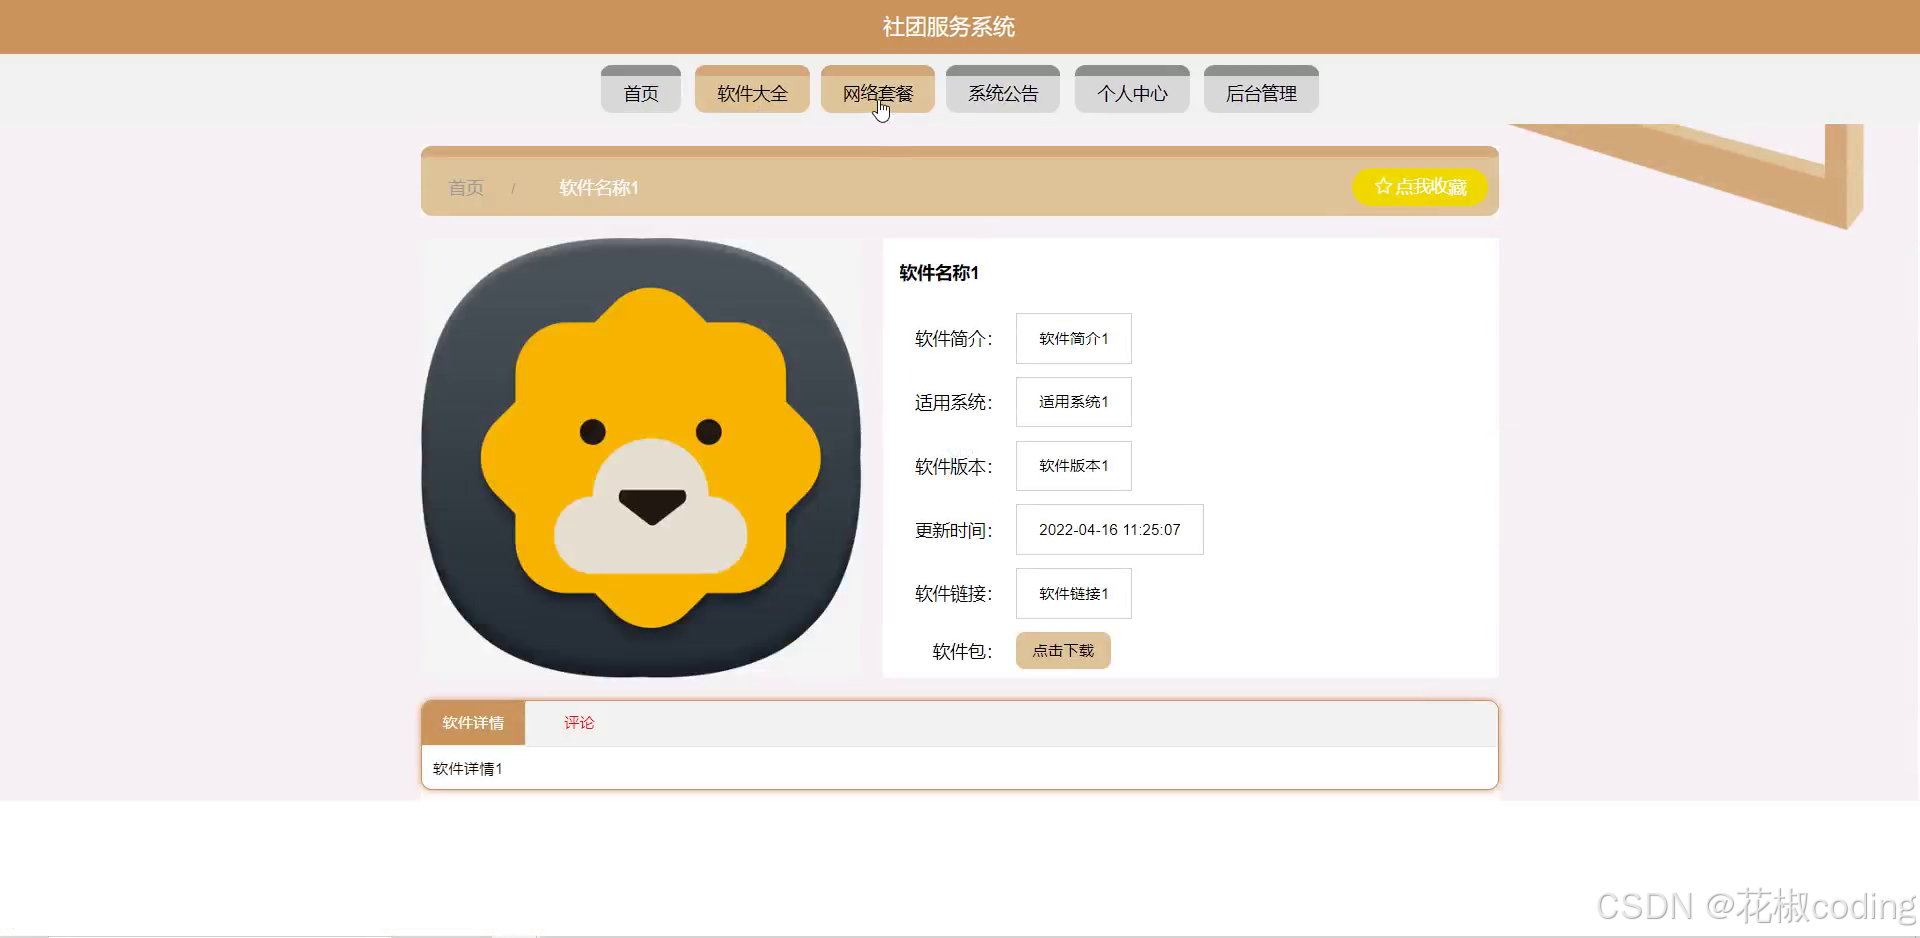Click the 软件链接1 link field

(1073, 593)
